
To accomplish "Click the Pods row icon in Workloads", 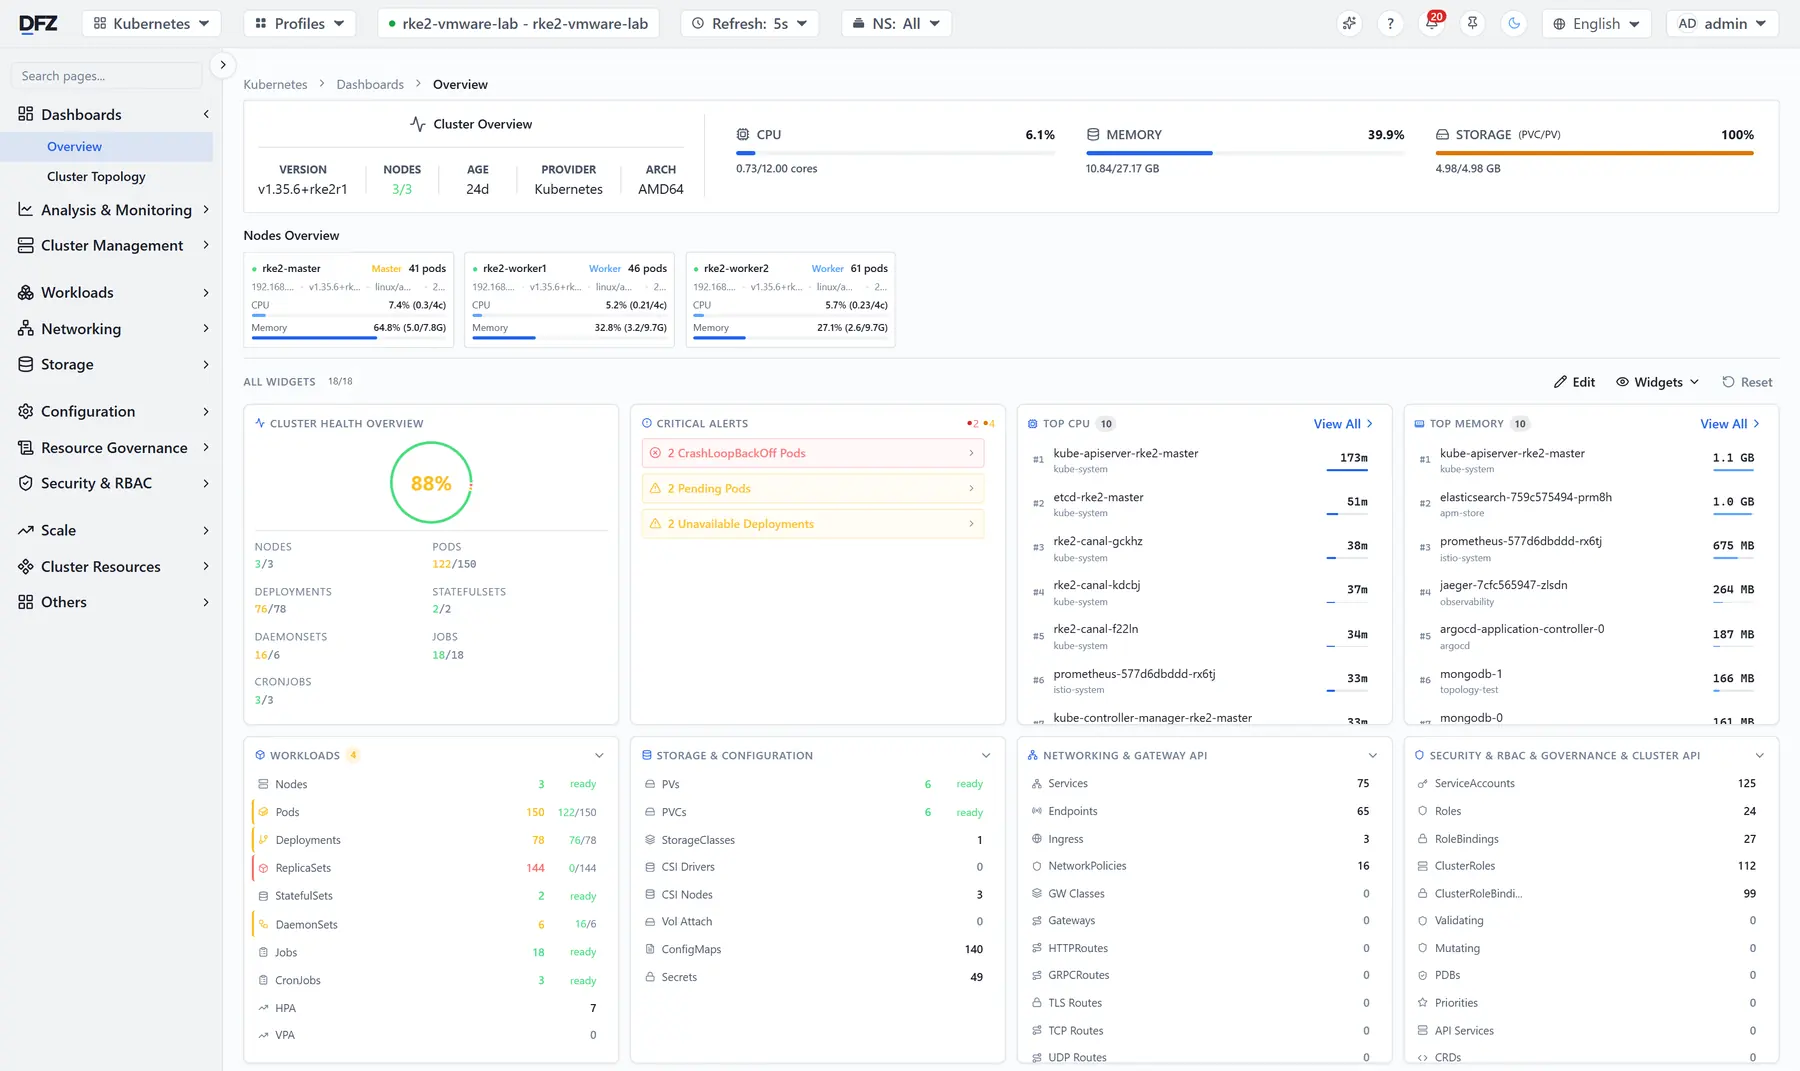I will [x=263, y=812].
